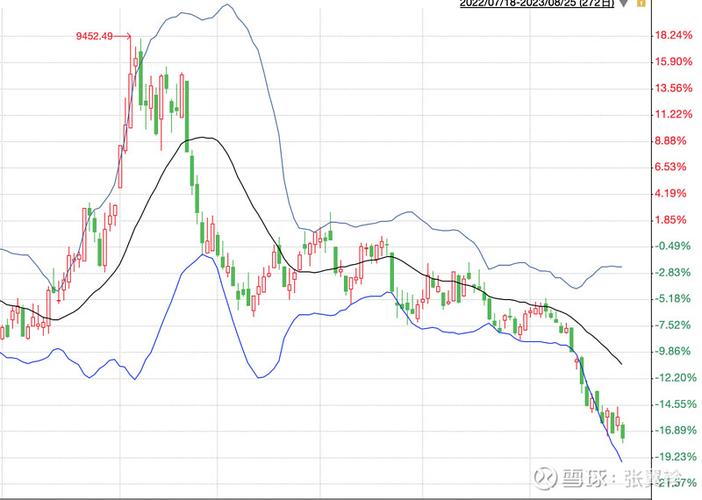Click the black moving average line's peak

tap(203, 137)
